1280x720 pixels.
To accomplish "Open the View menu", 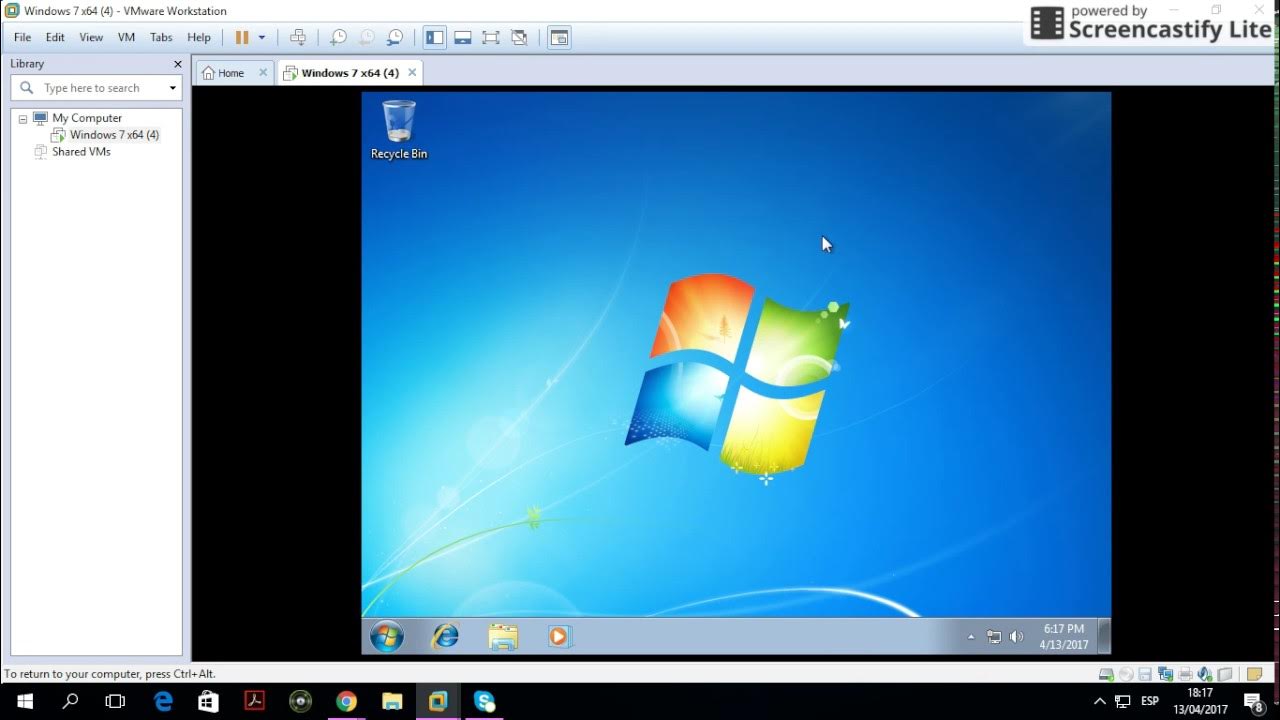I will tap(91, 37).
